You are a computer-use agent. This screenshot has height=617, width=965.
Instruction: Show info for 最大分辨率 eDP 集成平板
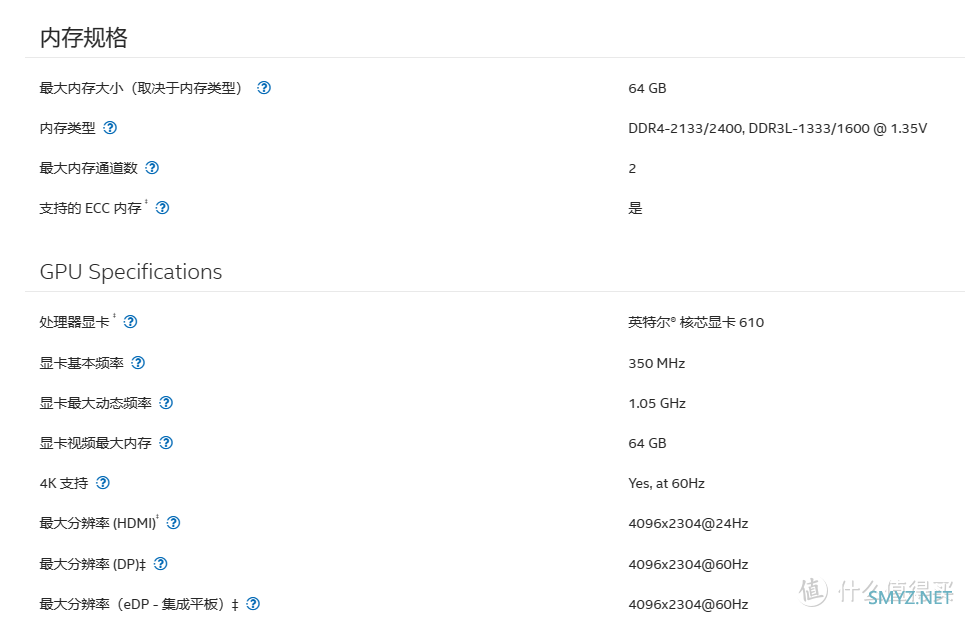tap(253, 604)
